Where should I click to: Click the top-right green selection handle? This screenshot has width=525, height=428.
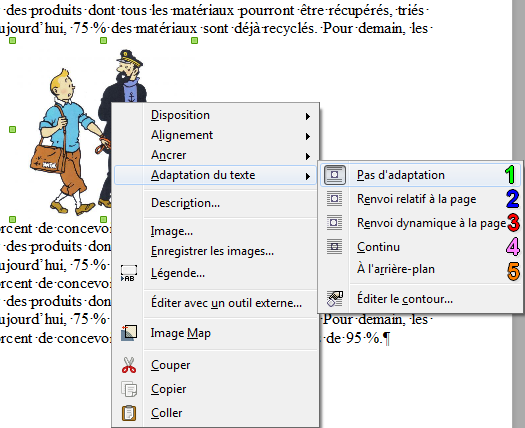[x=194, y=41]
